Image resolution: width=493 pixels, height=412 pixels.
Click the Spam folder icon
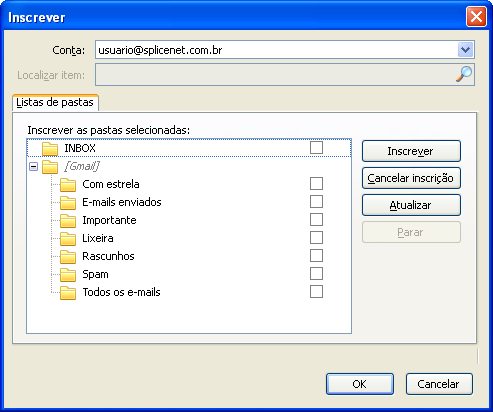[x=68, y=274]
